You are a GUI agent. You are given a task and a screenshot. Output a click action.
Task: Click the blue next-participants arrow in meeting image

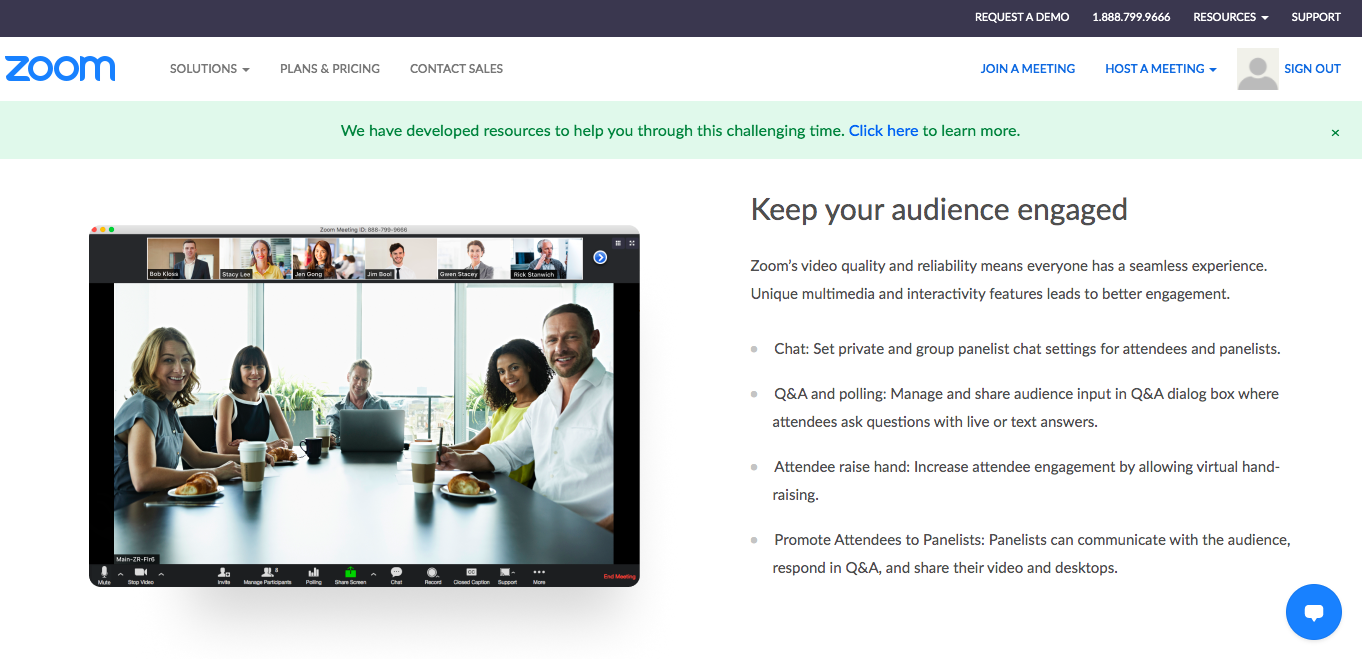[x=600, y=257]
